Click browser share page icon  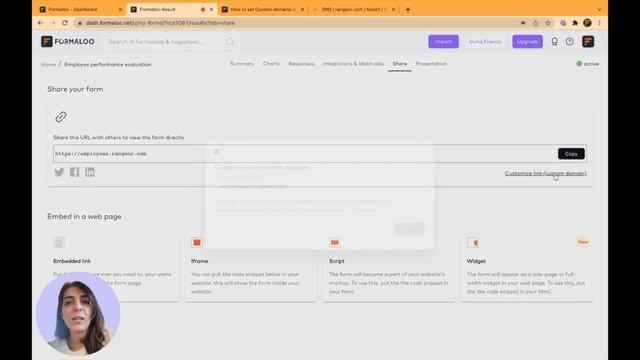click(536, 23)
